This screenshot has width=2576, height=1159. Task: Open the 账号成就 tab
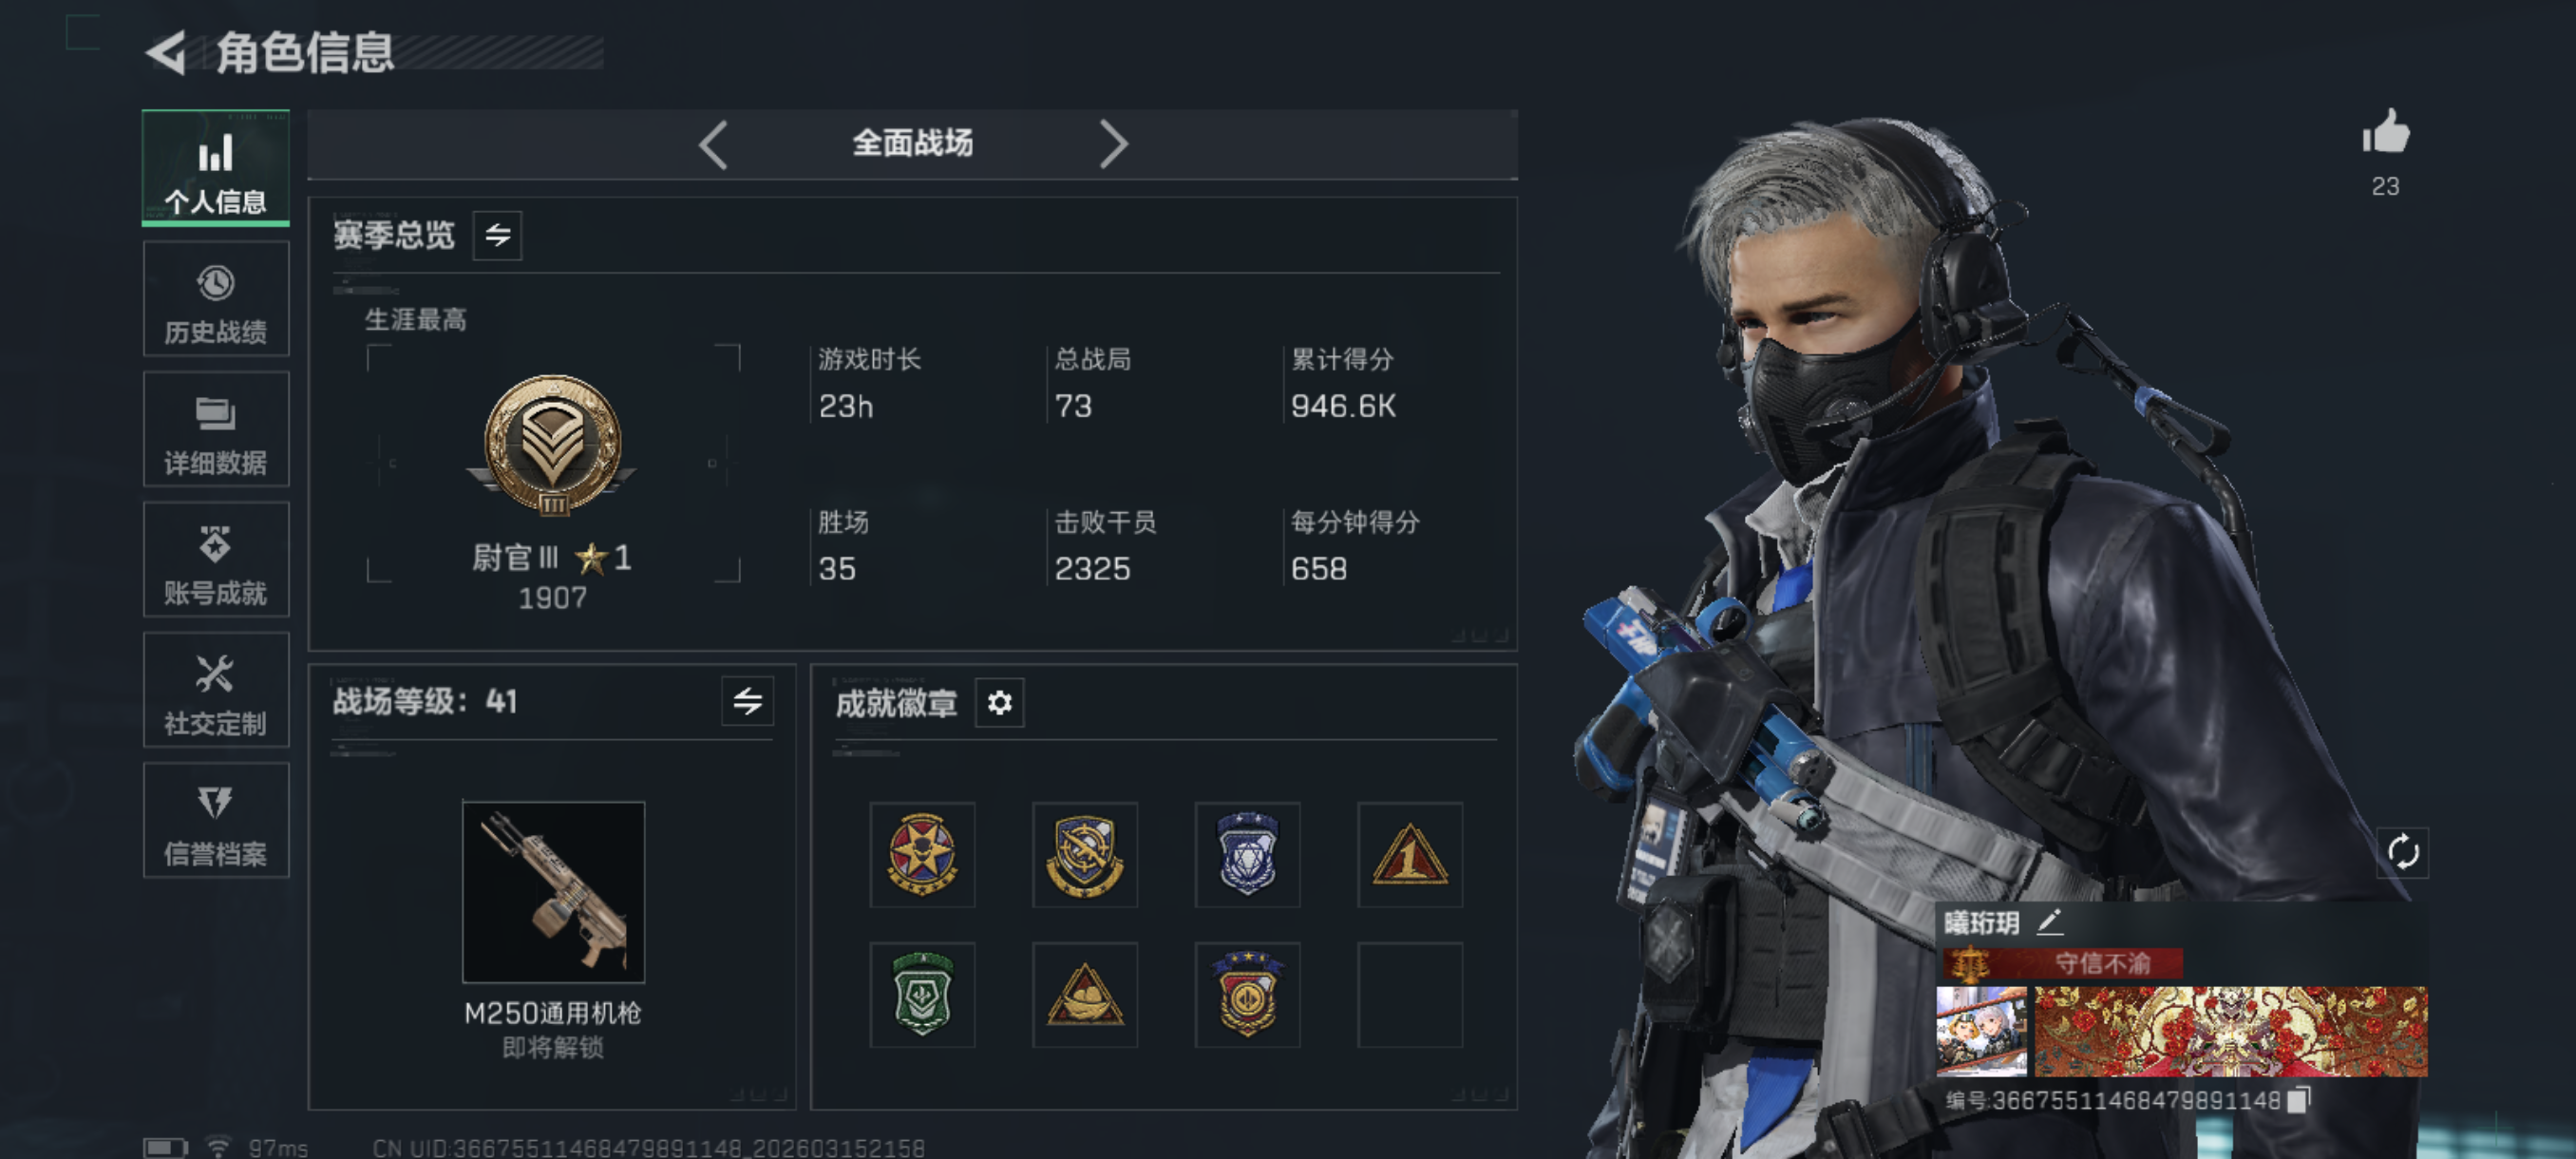point(216,559)
